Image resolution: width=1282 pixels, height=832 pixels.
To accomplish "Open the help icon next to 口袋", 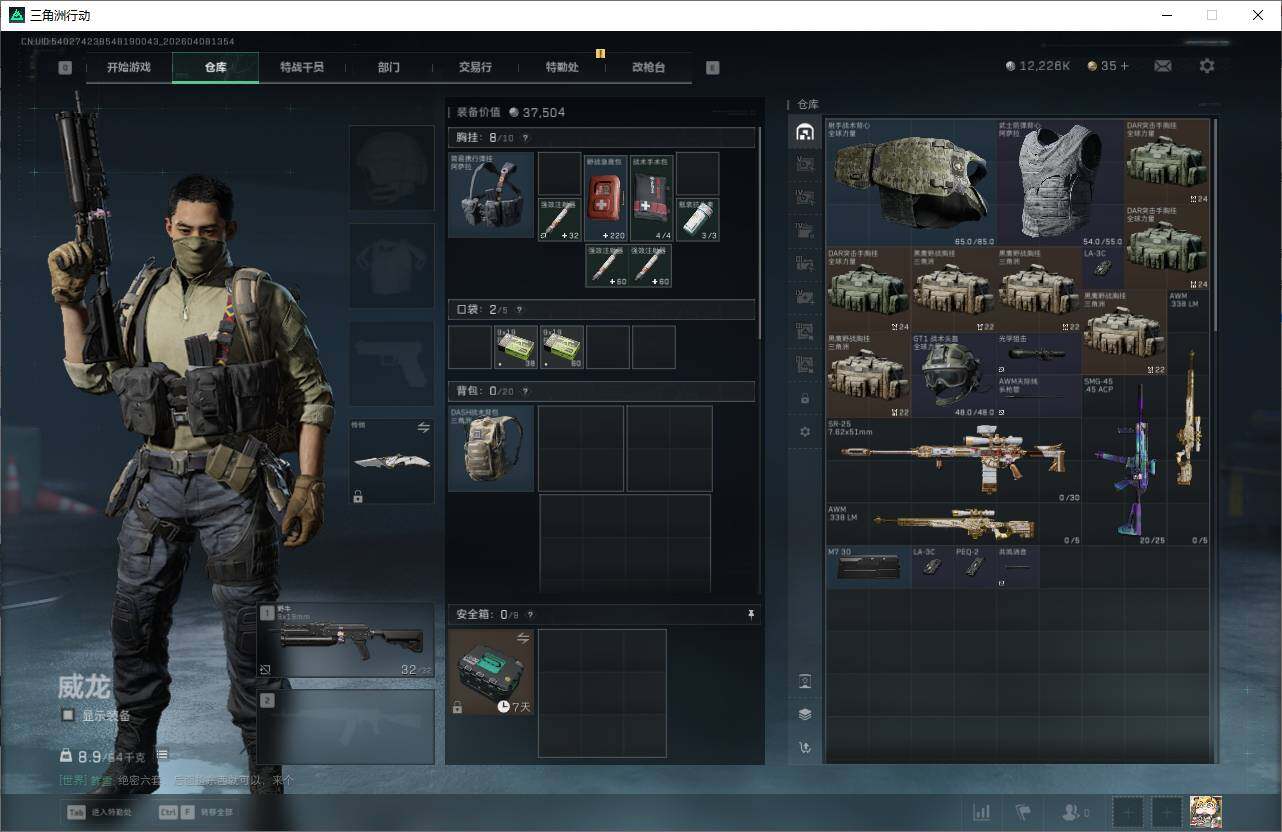I will 519,310.
